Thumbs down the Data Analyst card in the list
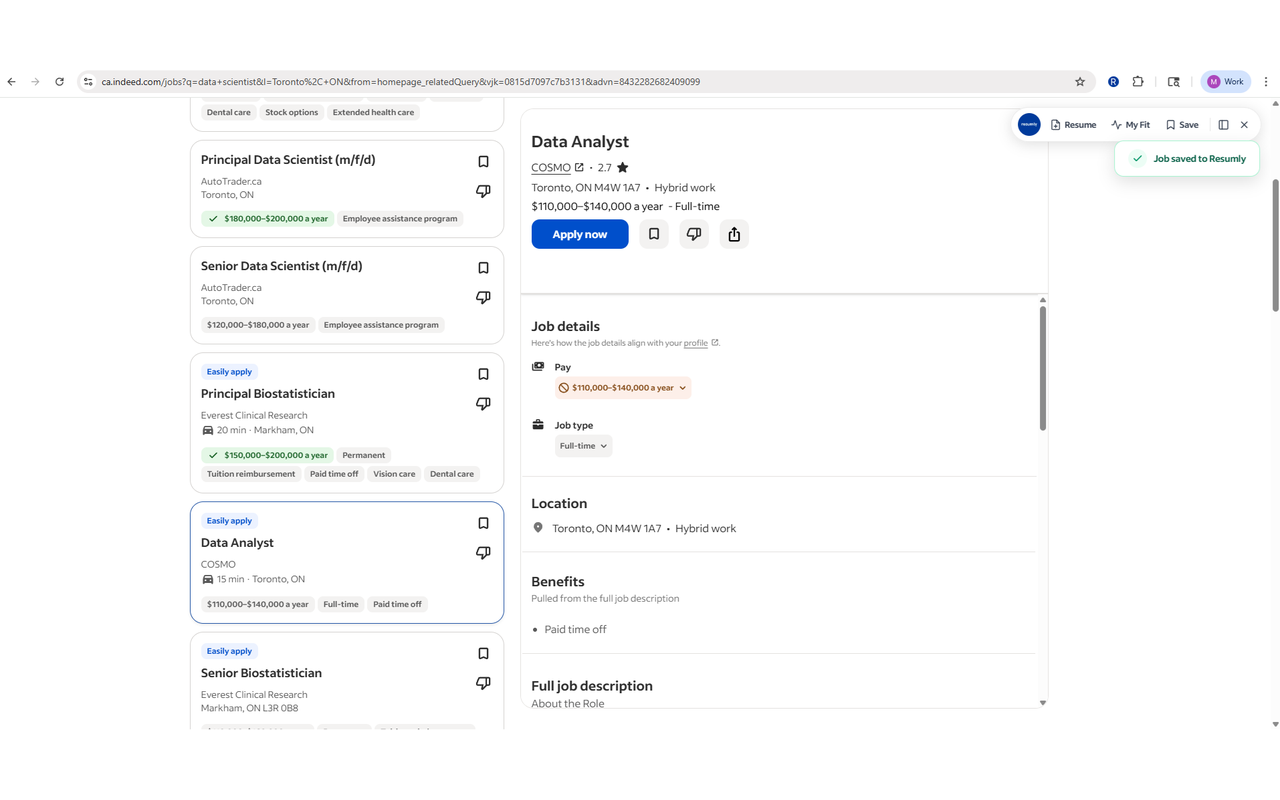 pyautogui.click(x=483, y=553)
